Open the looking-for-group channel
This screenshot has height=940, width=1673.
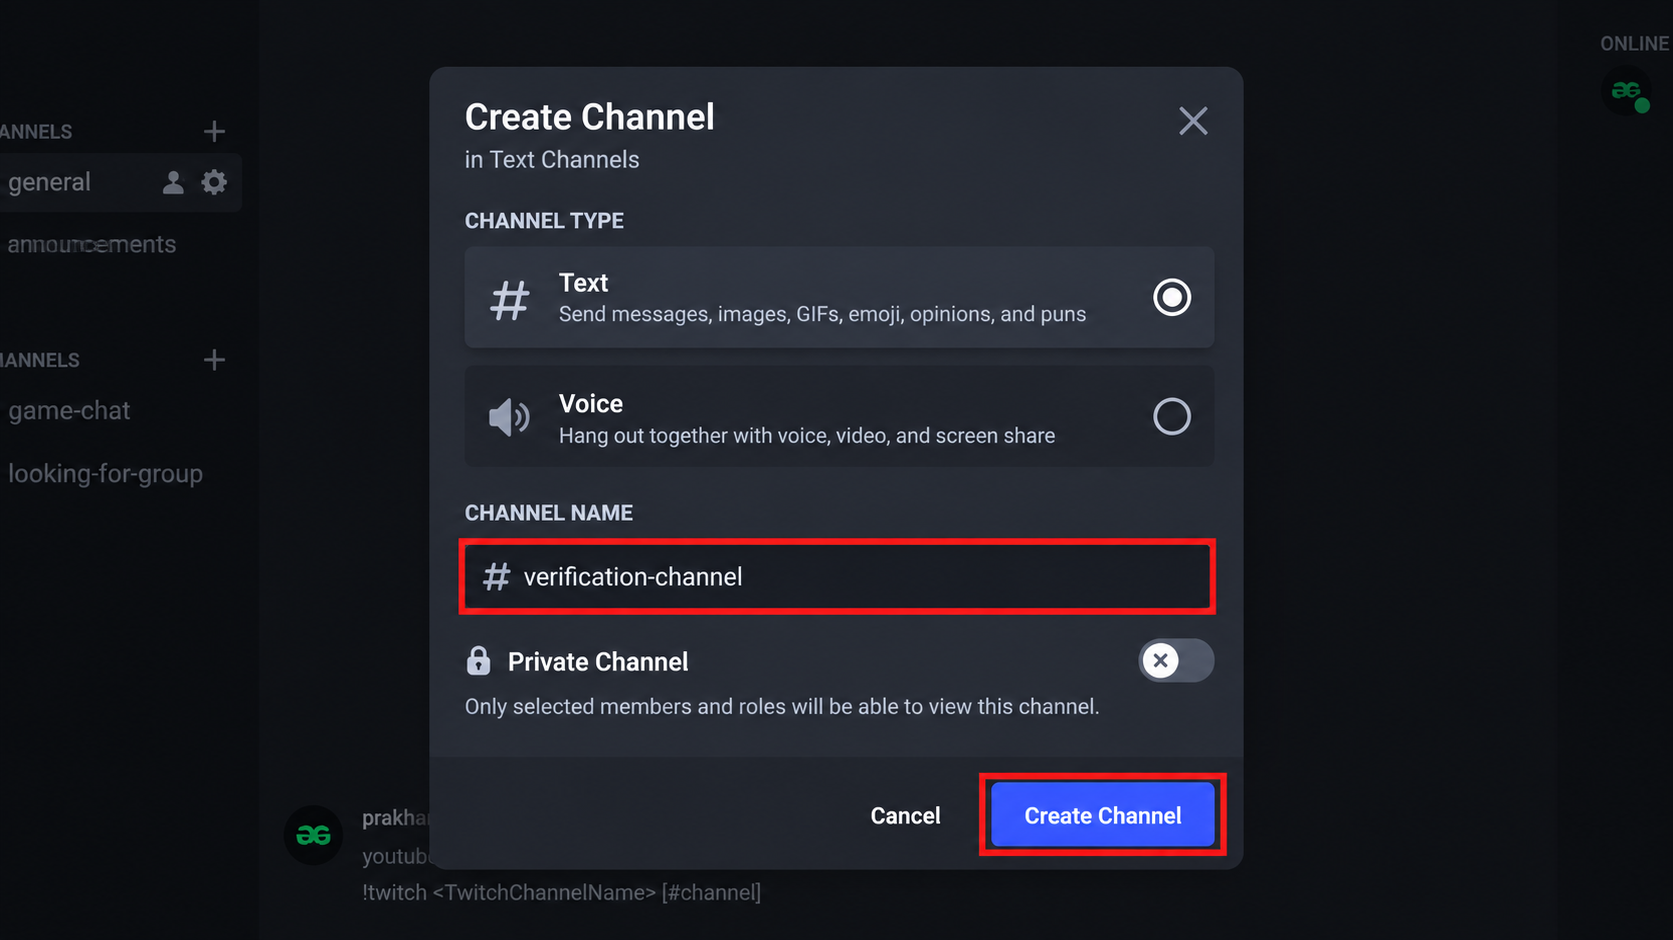point(105,474)
